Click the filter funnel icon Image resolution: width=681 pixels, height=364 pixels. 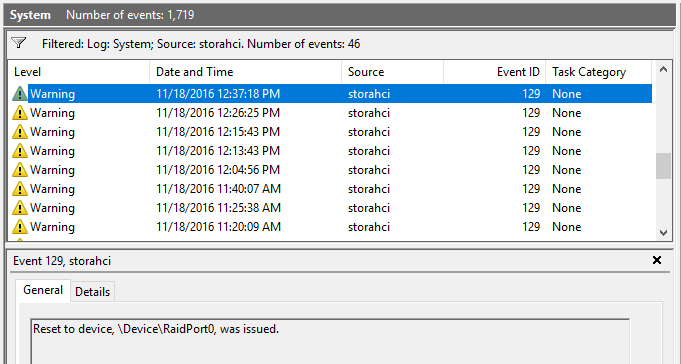pyautogui.click(x=19, y=43)
